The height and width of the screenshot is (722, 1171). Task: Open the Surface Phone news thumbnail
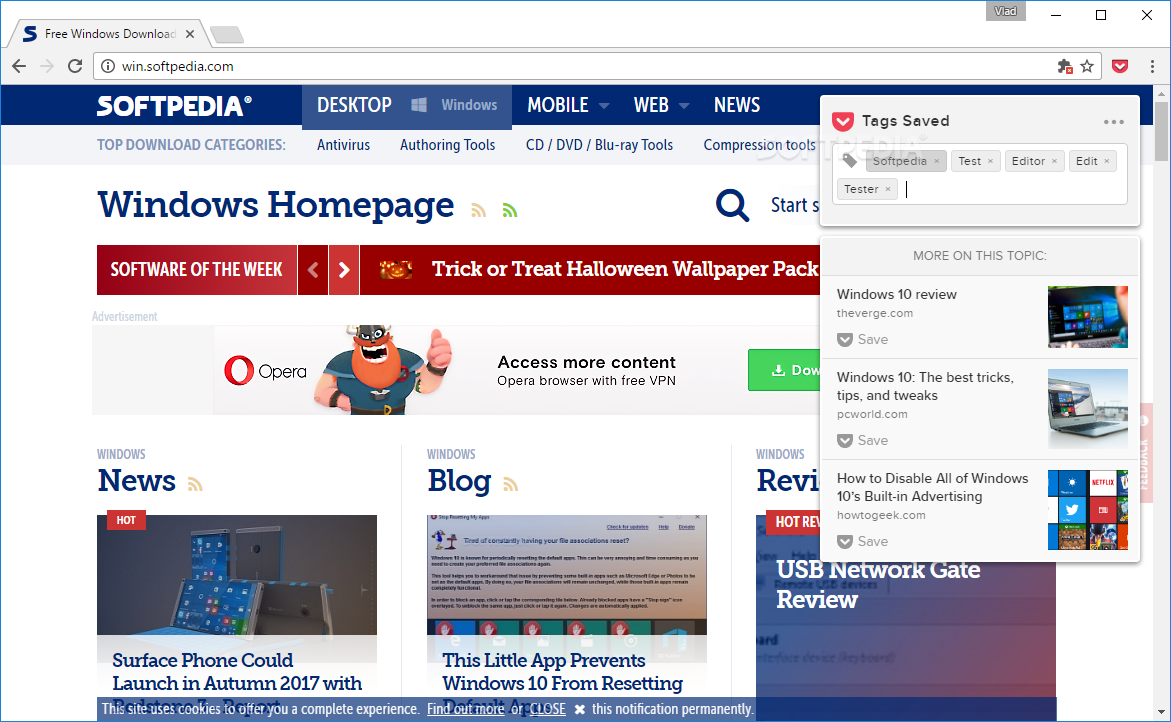tap(237, 575)
